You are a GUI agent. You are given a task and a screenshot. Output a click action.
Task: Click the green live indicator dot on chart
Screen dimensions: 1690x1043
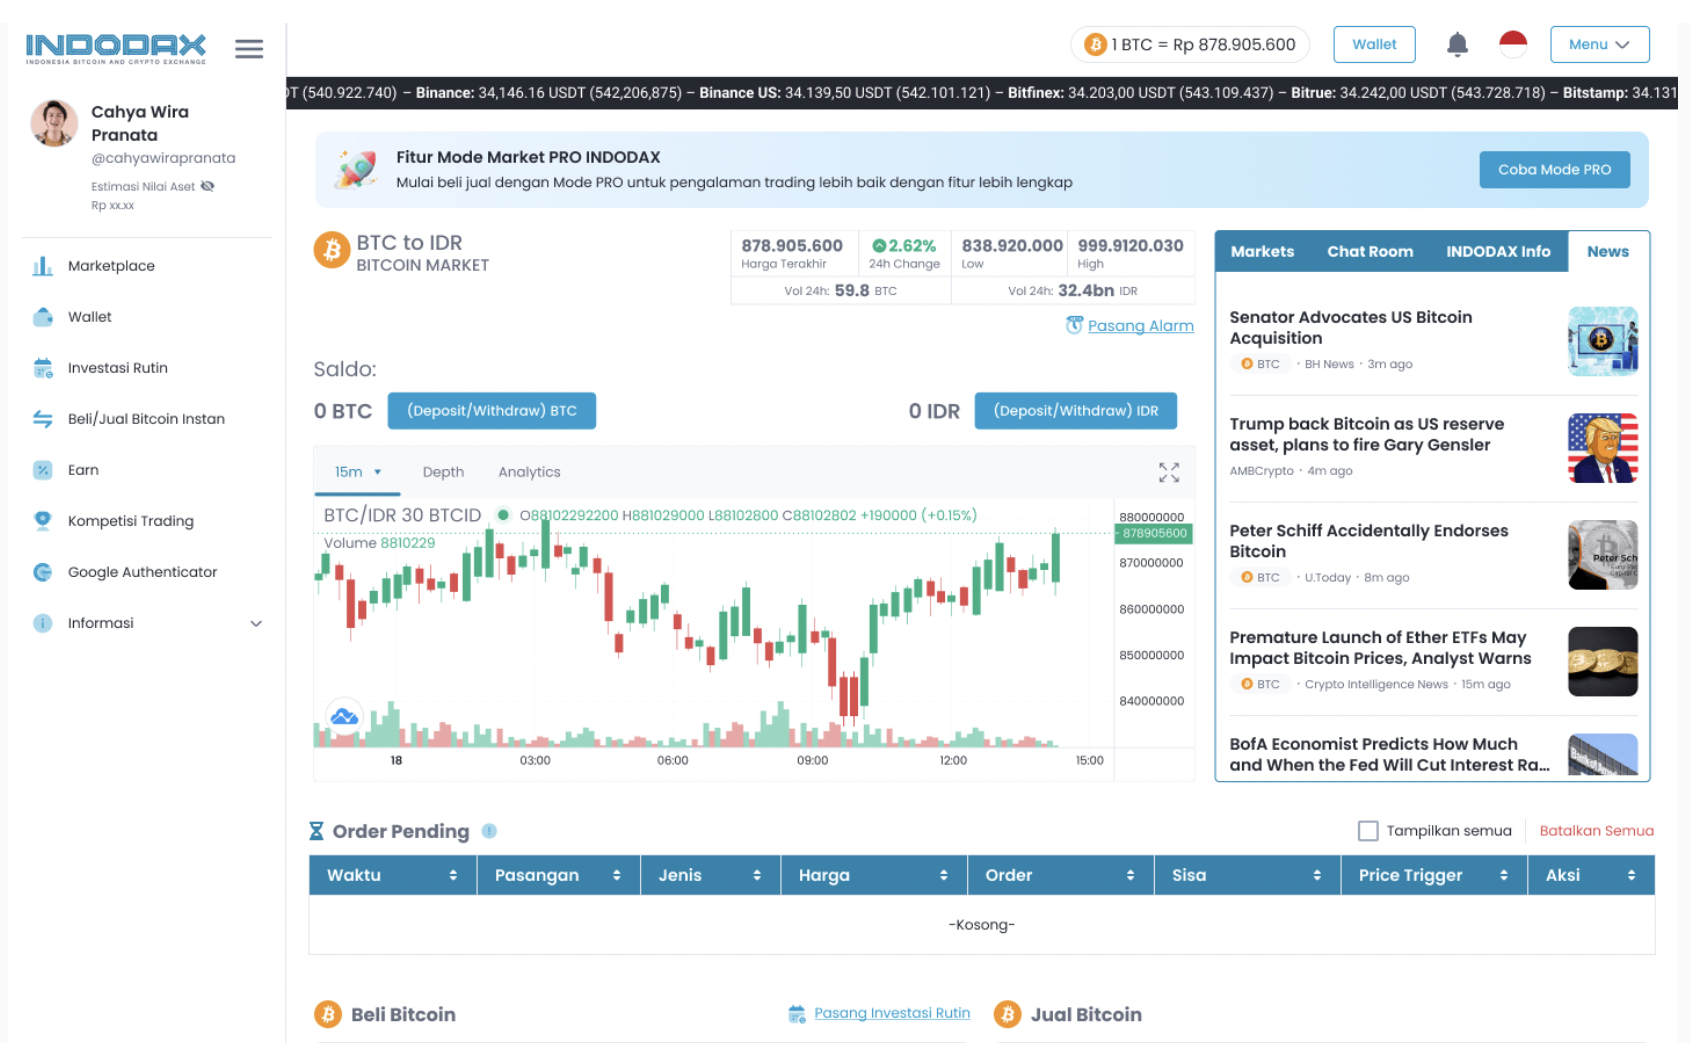point(503,515)
